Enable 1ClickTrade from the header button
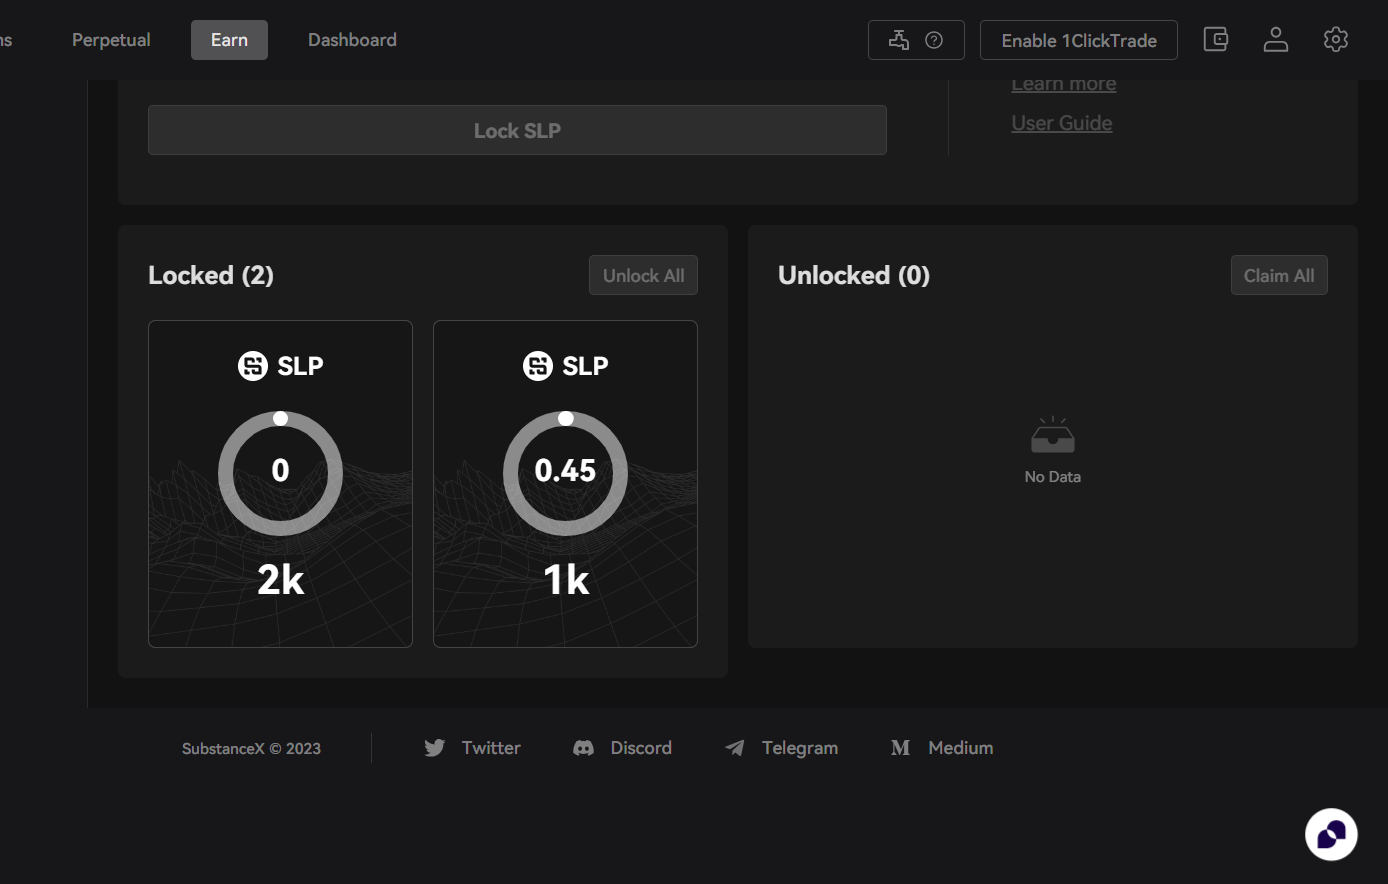Screen dimensions: 1388x884 (1079, 40)
